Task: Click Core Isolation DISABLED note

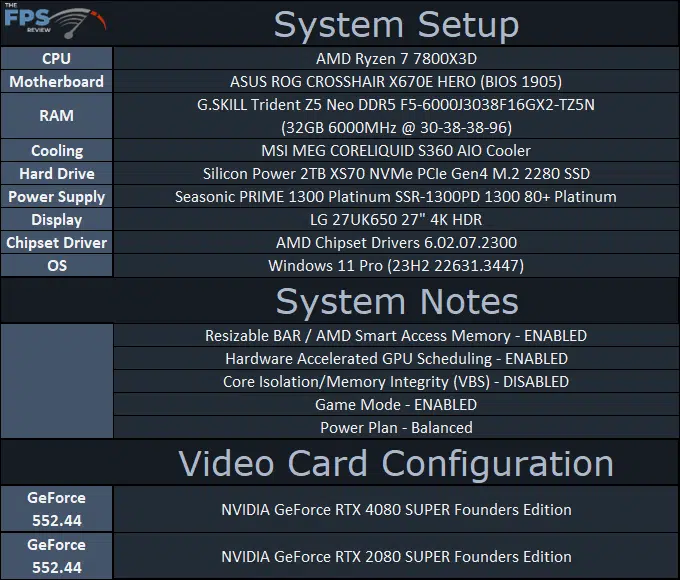Action: pos(396,382)
